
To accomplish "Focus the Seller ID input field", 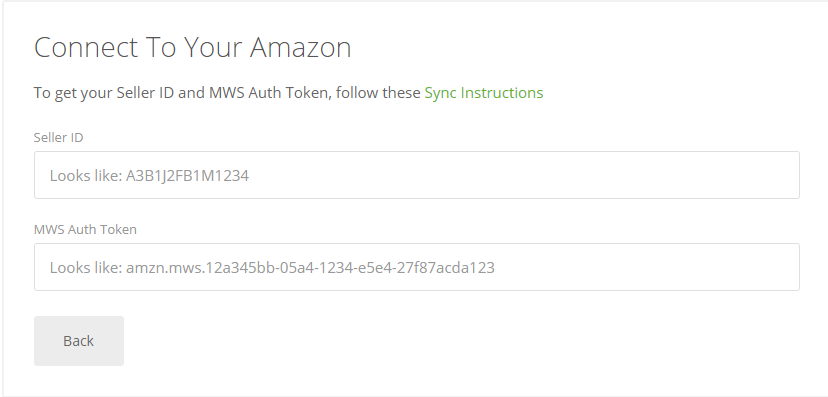I will coord(417,175).
